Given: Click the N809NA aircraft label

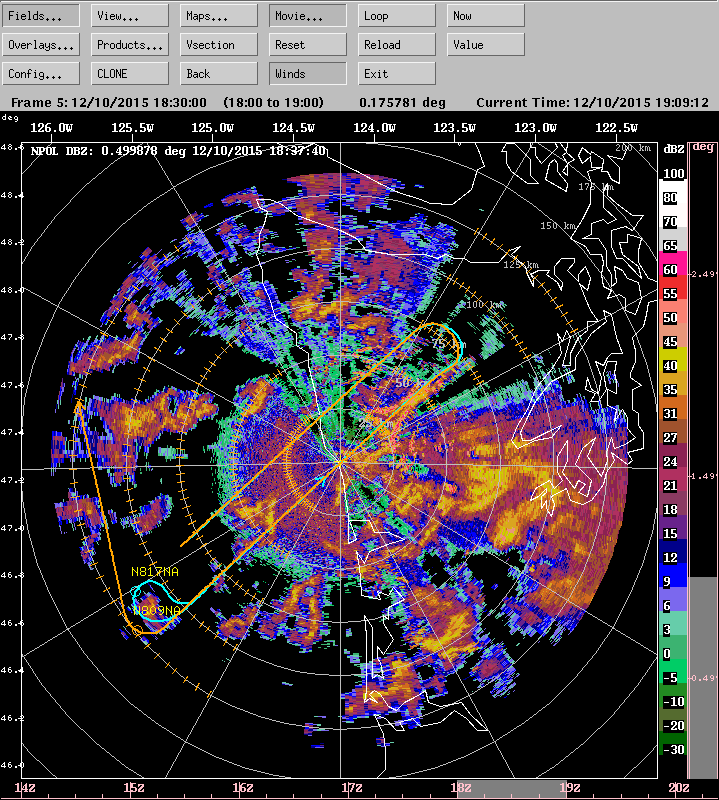Looking at the screenshot, I should pyautogui.click(x=157, y=610).
